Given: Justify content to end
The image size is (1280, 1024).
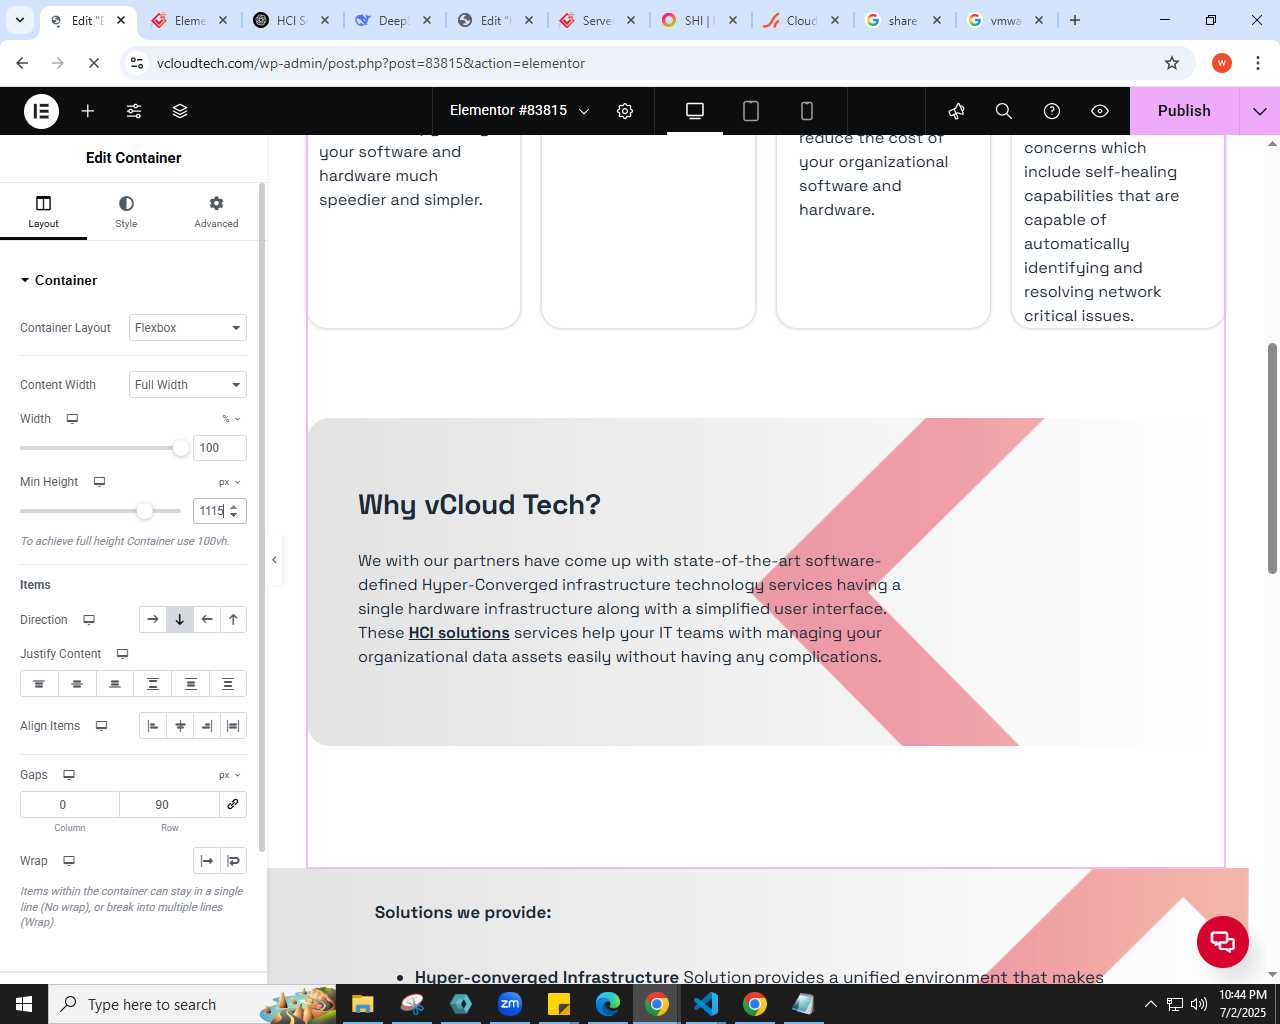Looking at the screenshot, I should [x=115, y=684].
